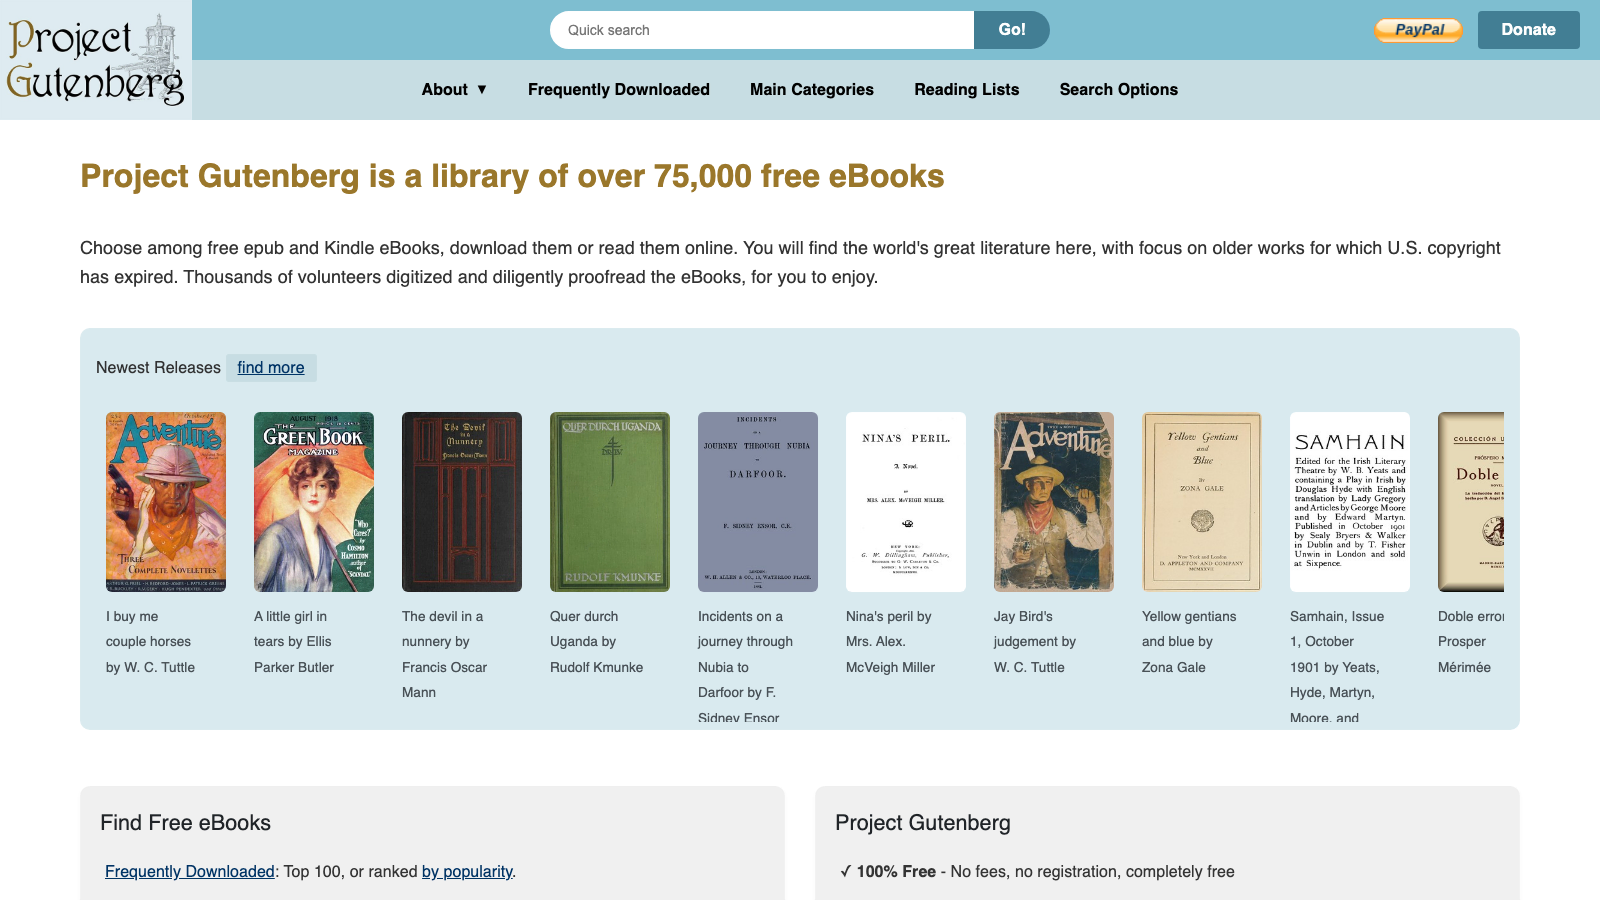Viewport: 1600px width, 900px height.
Task: Open the find more newest releases link
Action: [x=271, y=368]
